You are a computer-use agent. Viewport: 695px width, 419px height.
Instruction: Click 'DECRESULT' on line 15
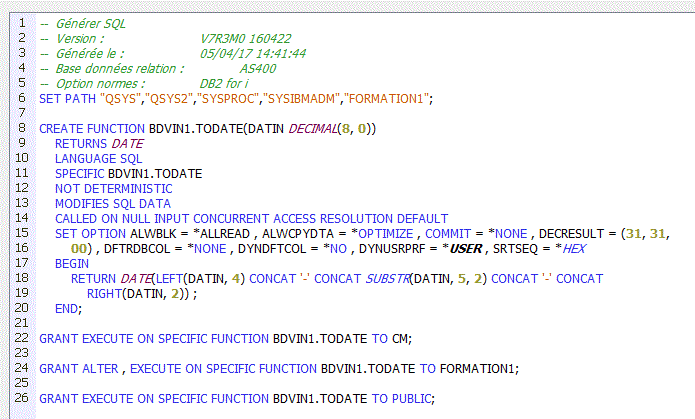[x=571, y=234]
